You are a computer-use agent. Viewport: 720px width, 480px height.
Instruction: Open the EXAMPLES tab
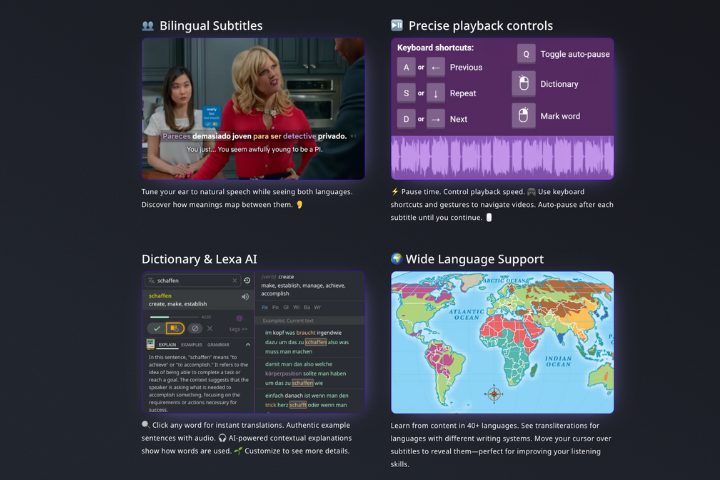pos(193,344)
